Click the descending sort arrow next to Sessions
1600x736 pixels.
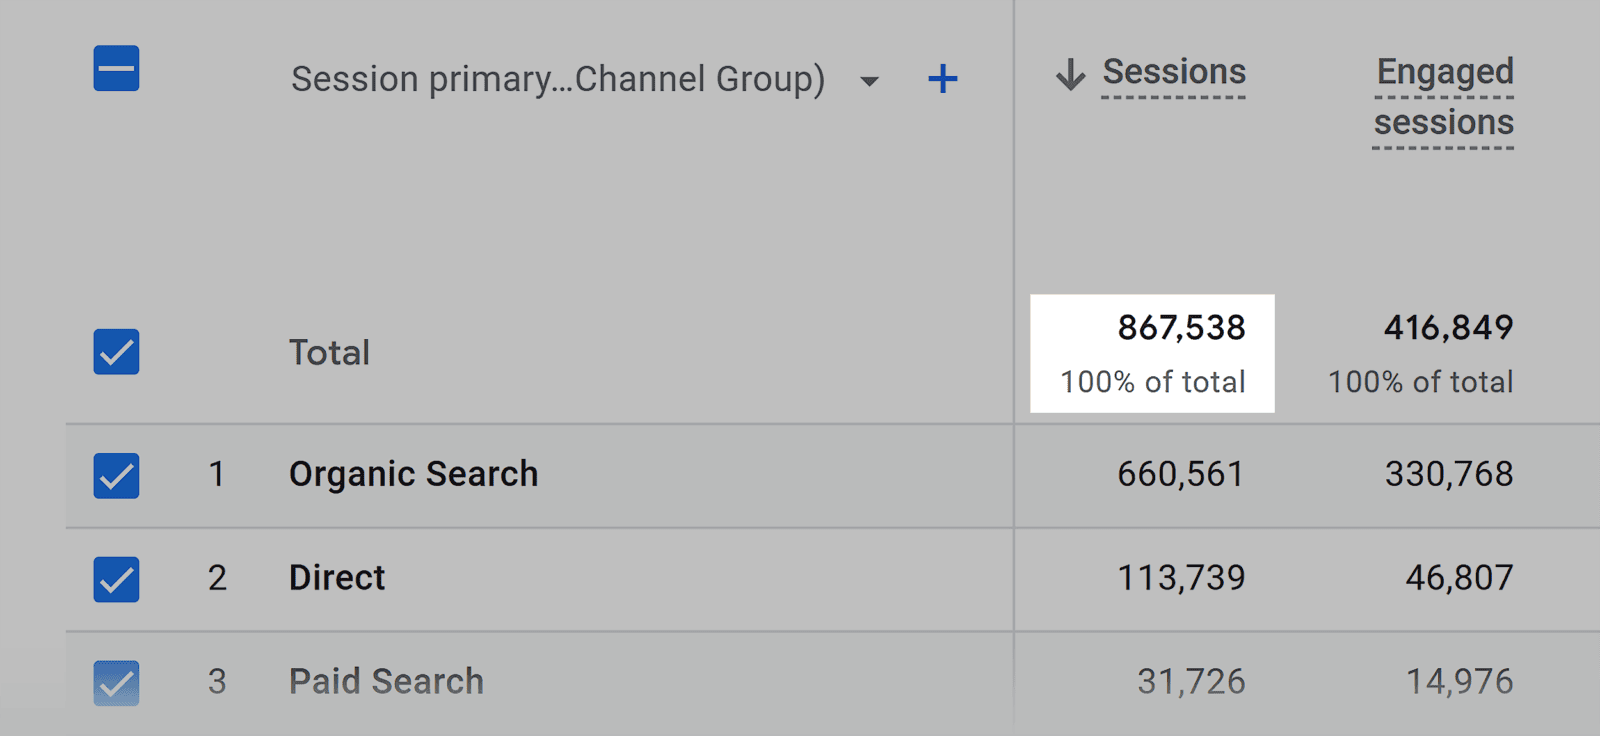pyautogui.click(x=1069, y=74)
